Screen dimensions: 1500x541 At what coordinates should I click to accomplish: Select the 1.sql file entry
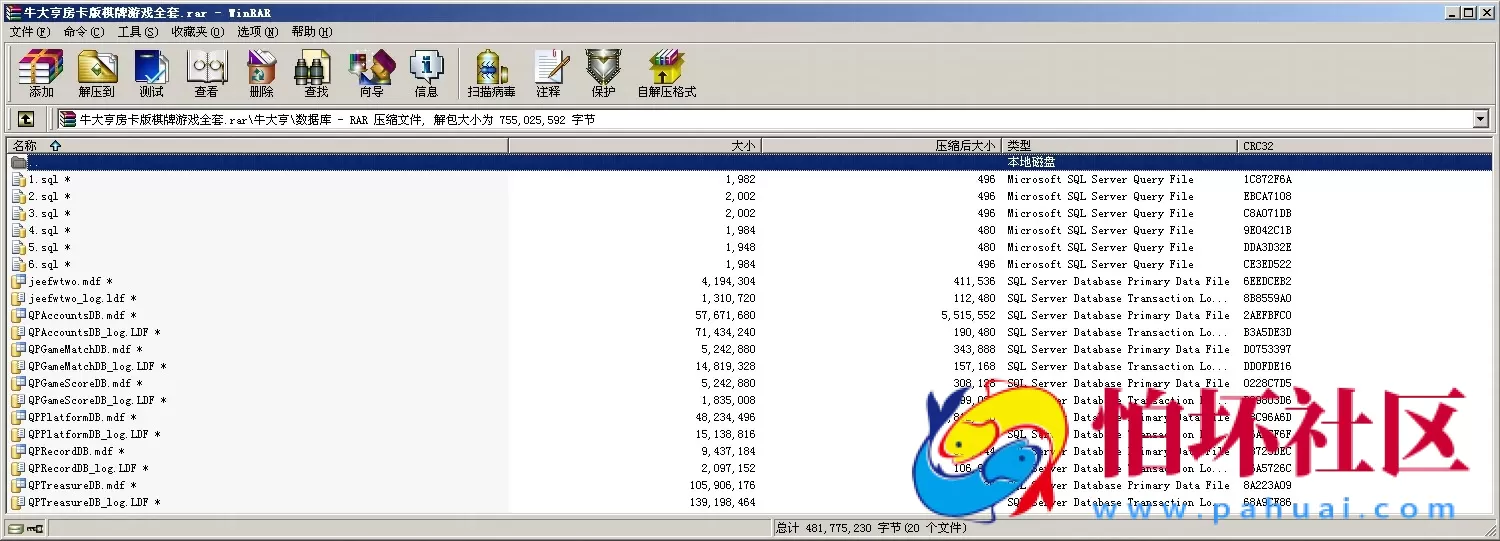tap(44, 180)
